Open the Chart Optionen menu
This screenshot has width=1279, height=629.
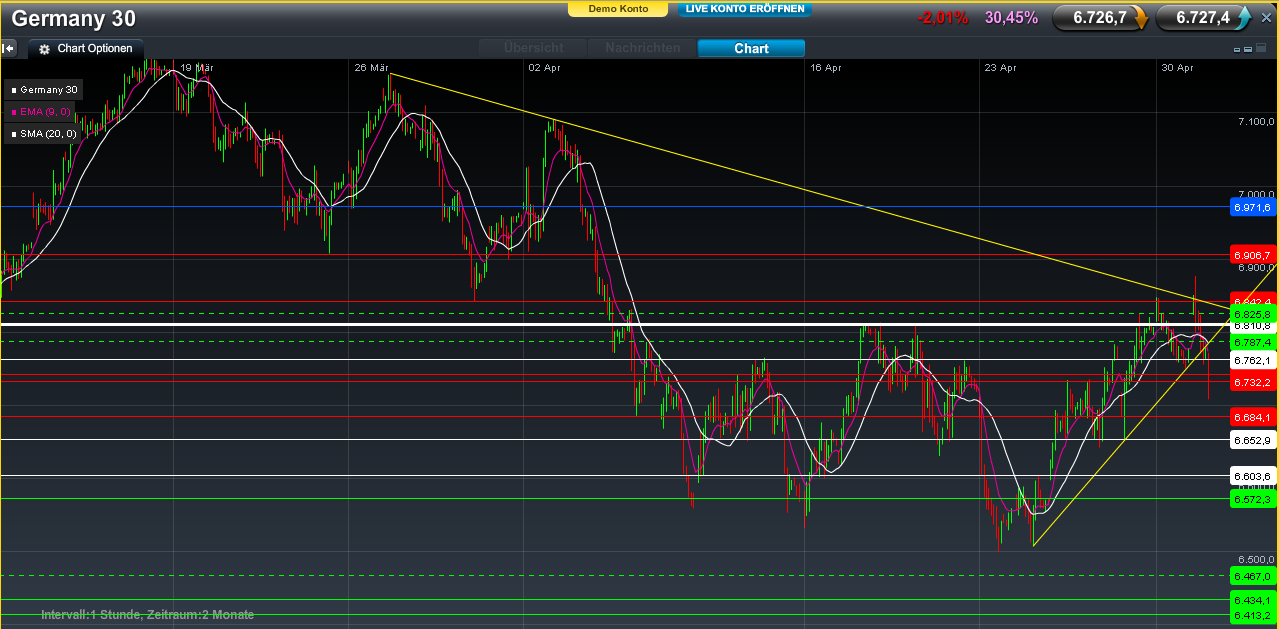pyautogui.click(x=94, y=48)
